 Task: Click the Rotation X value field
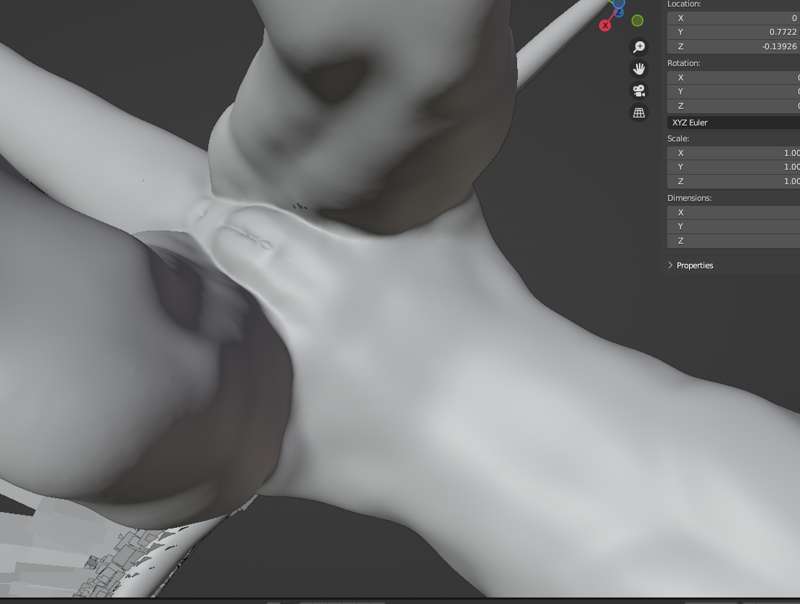733,77
